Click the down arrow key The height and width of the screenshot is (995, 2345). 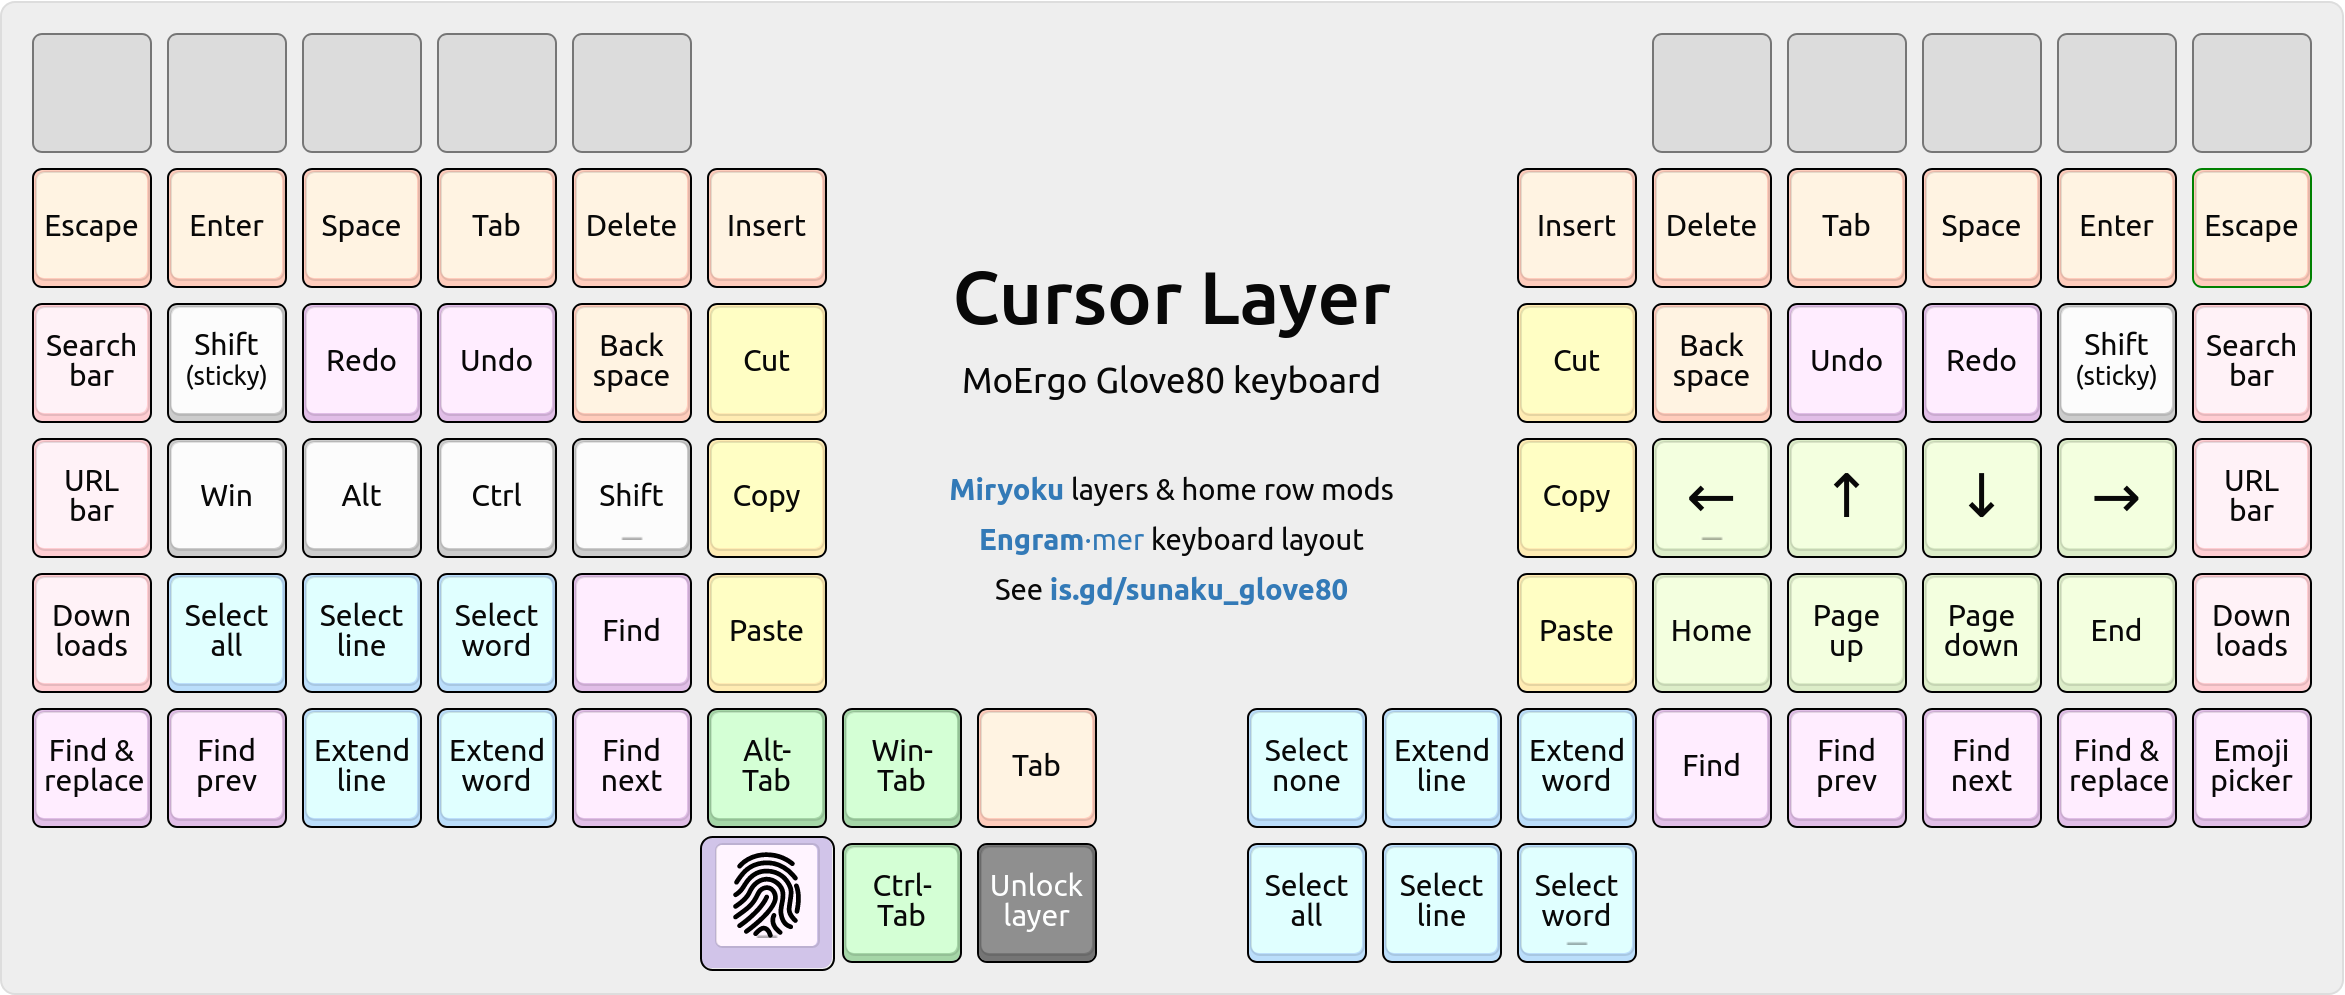(x=1981, y=498)
